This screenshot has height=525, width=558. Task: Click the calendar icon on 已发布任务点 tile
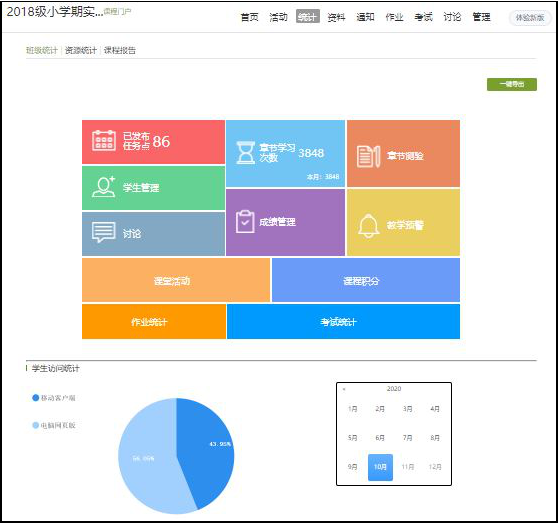coord(104,140)
